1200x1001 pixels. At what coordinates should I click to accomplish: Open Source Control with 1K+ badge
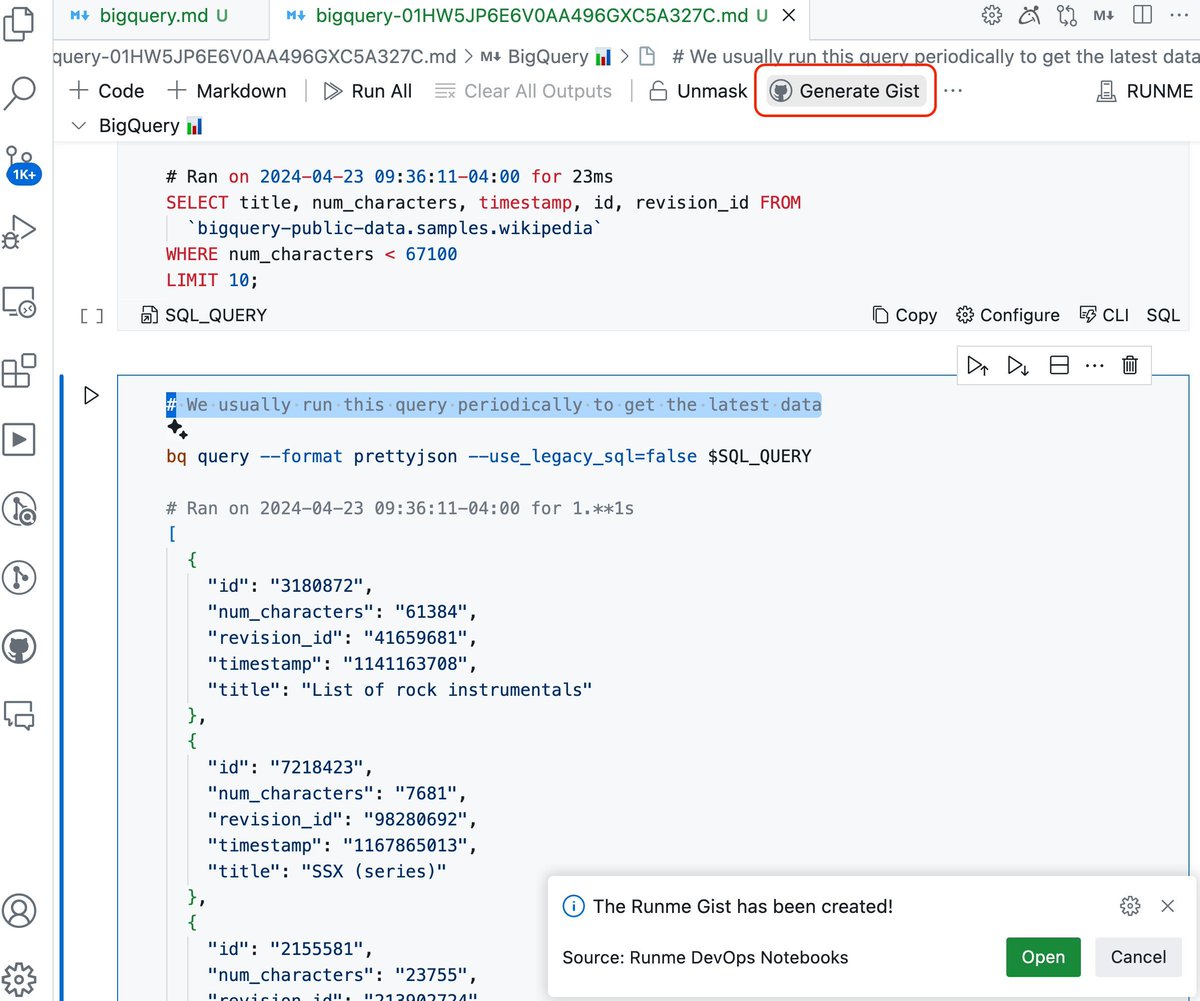click(20, 164)
